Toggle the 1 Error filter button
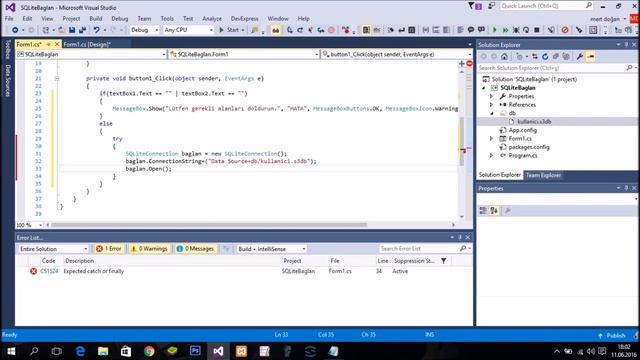 click(x=109, y=249)
